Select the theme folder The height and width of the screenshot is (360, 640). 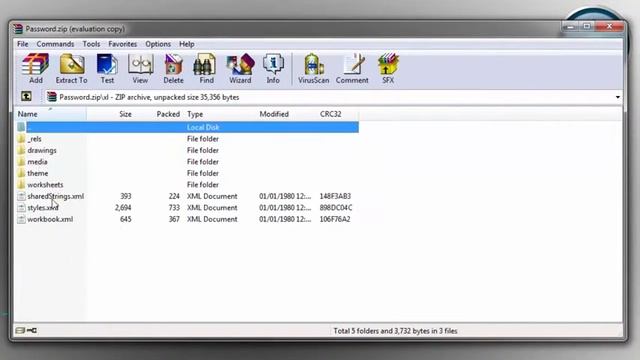click(x=38, y=173)
